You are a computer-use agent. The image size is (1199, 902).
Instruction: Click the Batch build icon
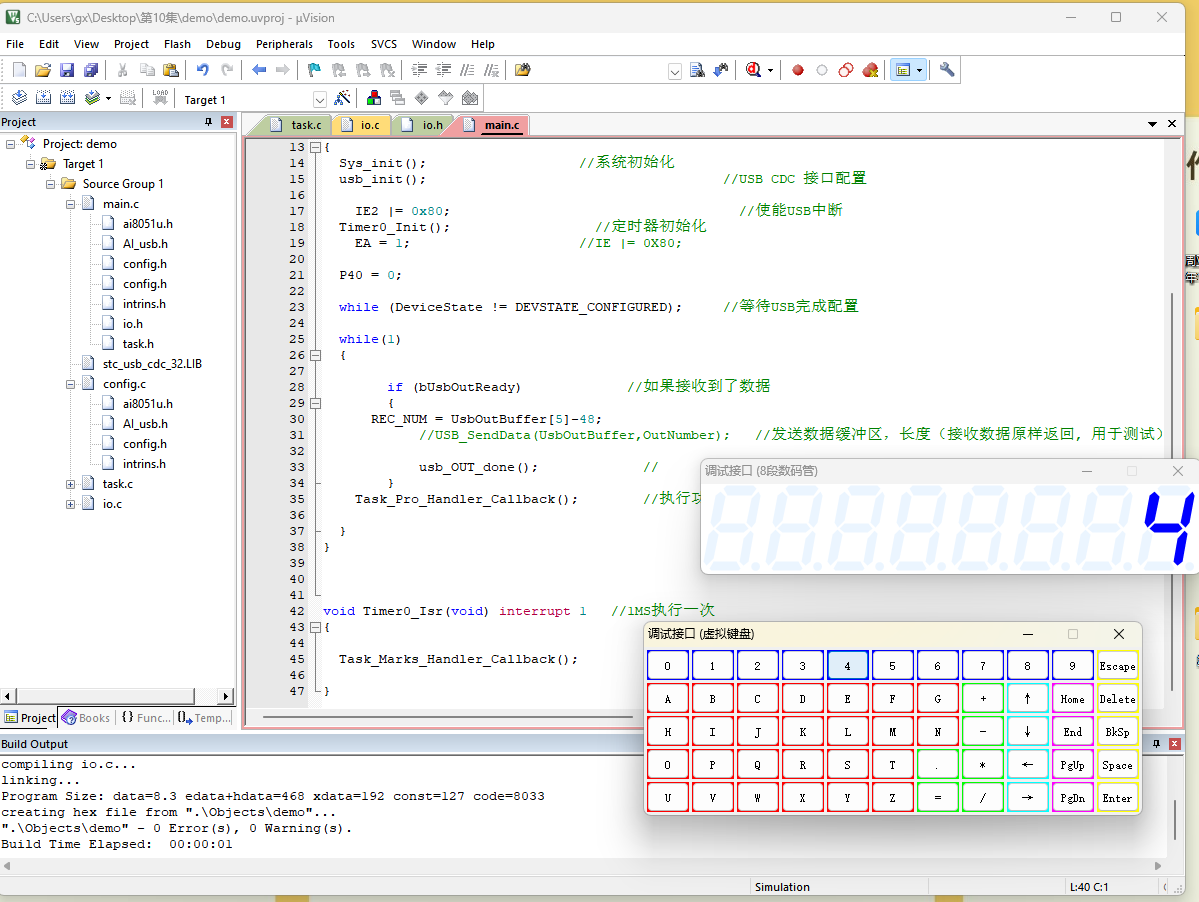(93, 98)
